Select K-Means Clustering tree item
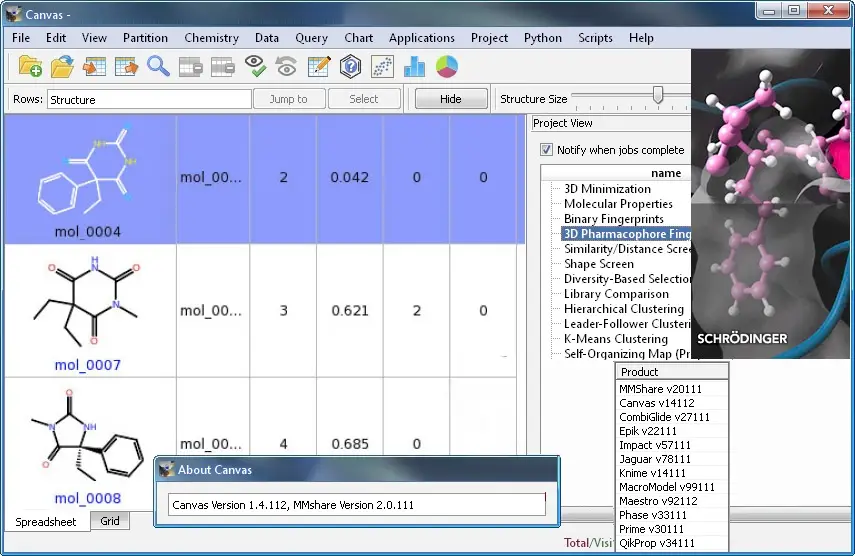 click(616, 339)
